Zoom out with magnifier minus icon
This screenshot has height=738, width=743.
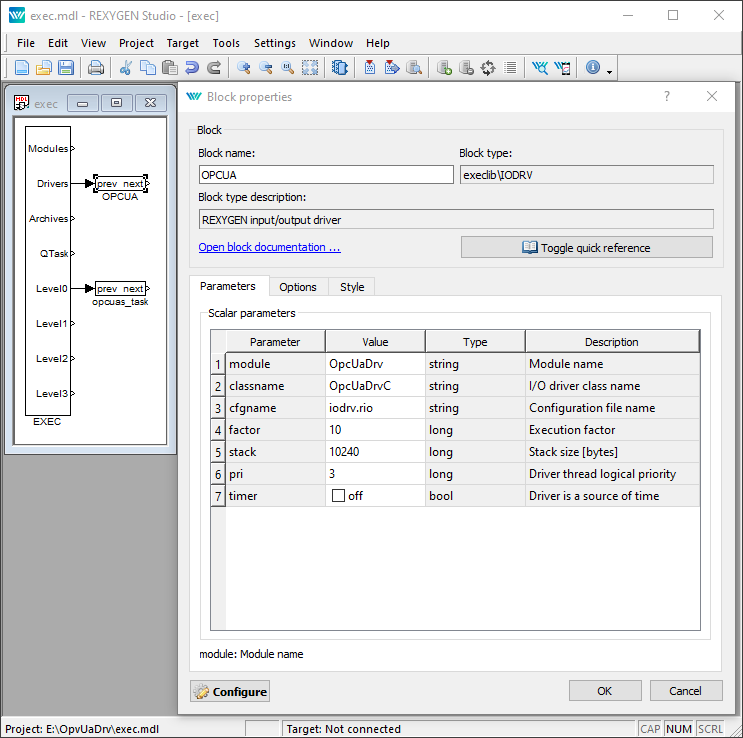pos(266,68)
